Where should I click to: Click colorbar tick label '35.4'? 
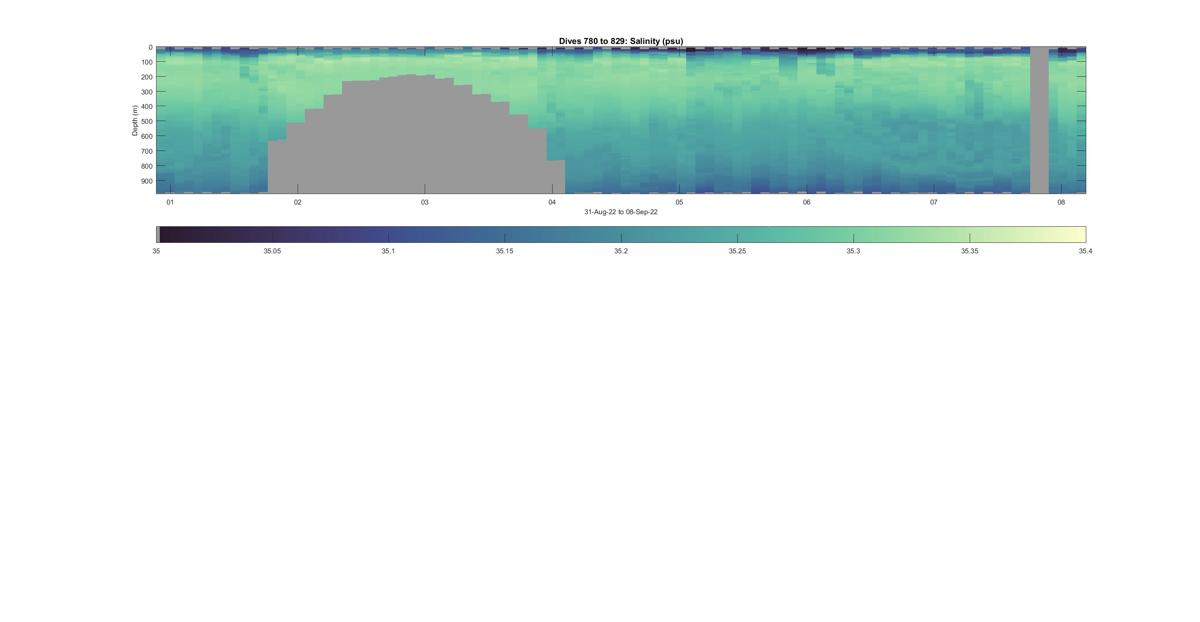tap(1085, 251)
